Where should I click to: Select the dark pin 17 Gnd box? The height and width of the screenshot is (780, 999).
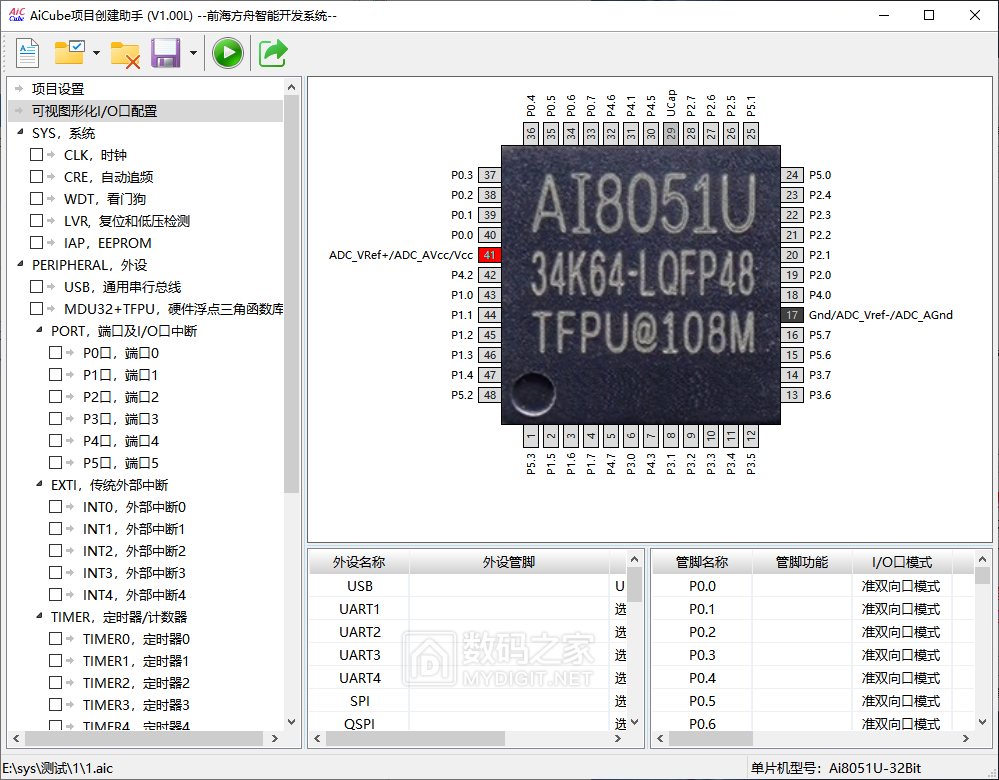[x=792, y=315]
